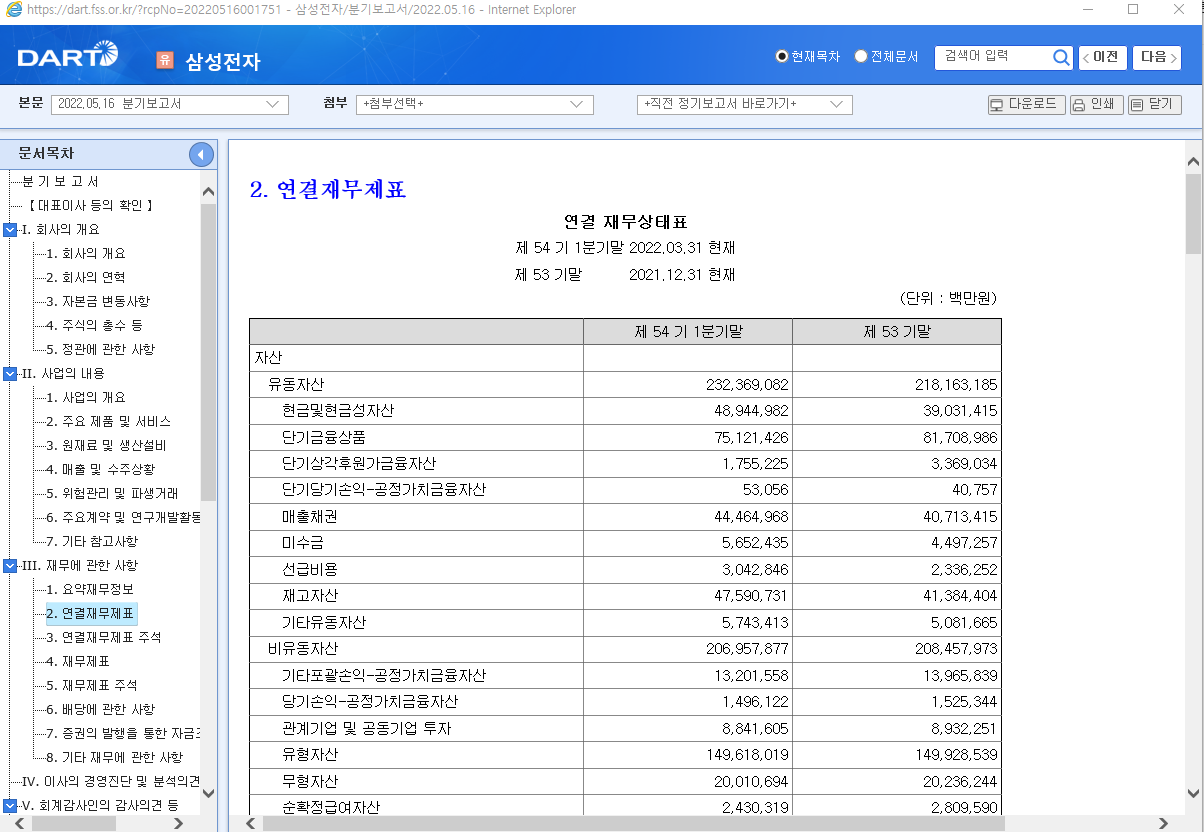Select the 현재목차 radio option
Image resolution: width=1204 pixels, height=832 pixels.
pyautogui.click(x=782, y=57)
